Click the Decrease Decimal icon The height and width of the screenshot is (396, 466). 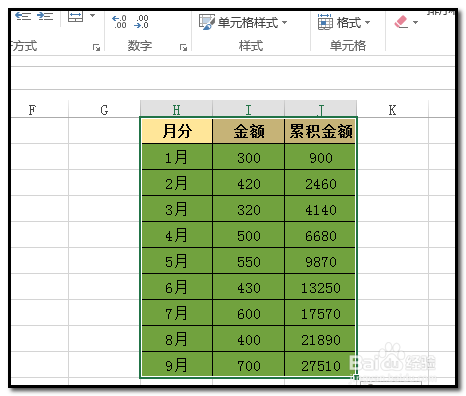141,22
